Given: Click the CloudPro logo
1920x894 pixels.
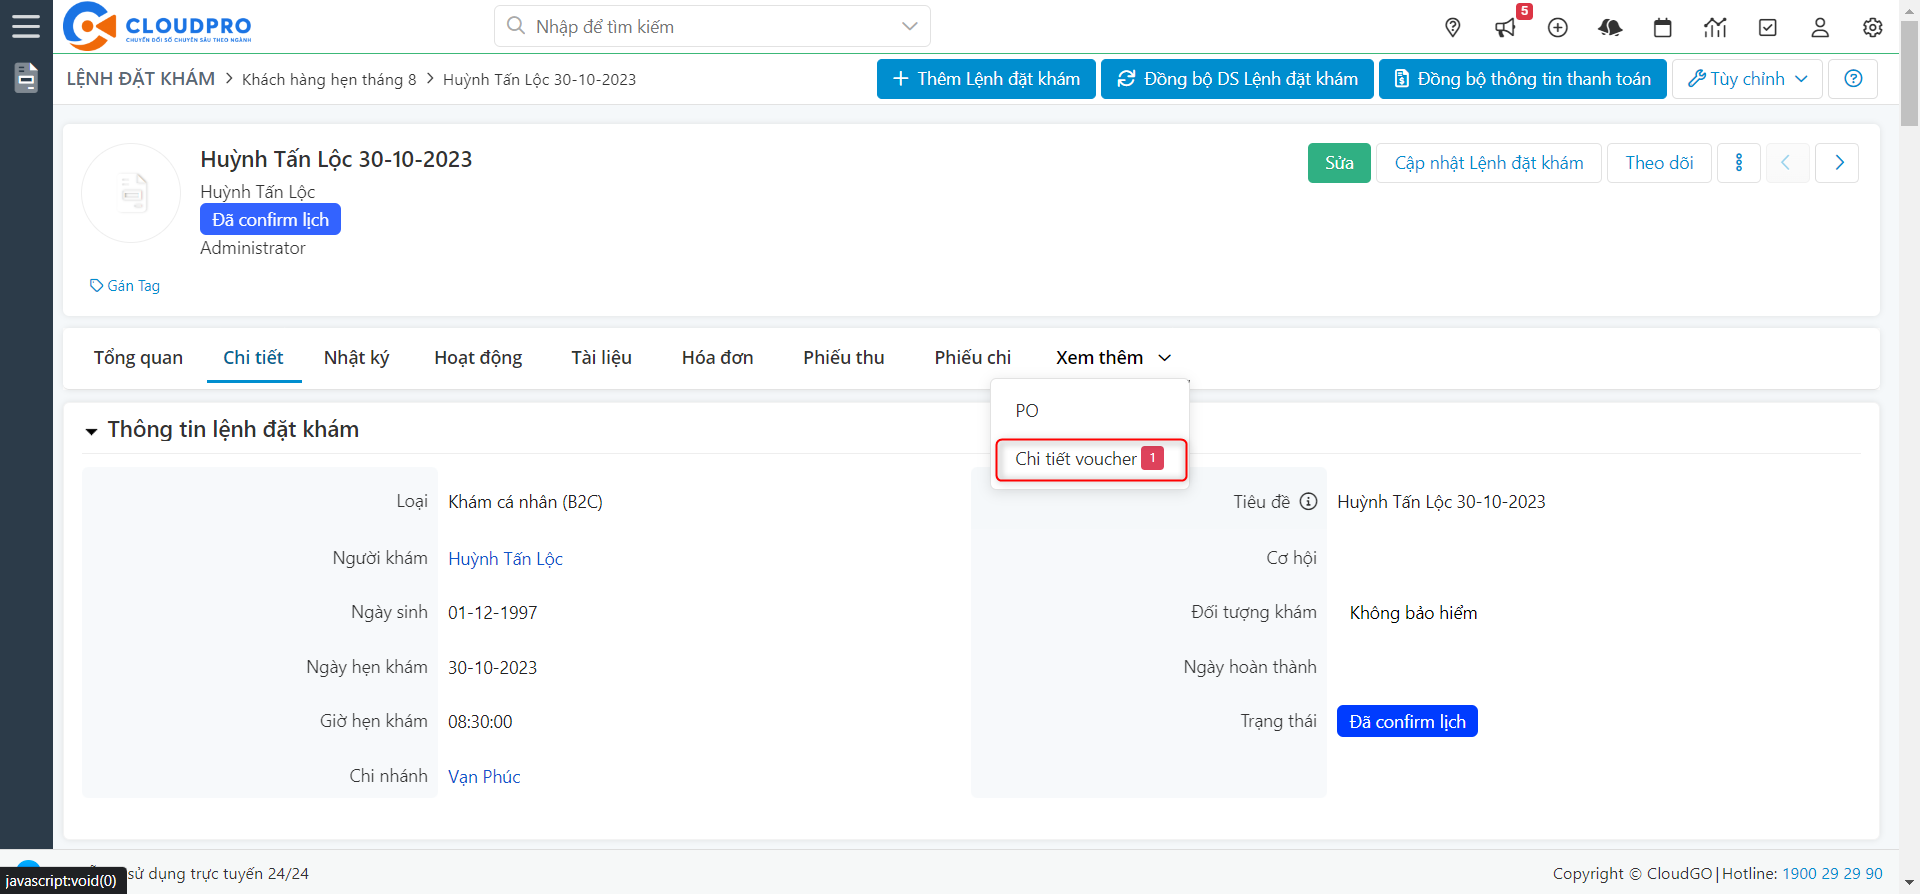Looking at the screenshot, I should (x=157, y=26).
